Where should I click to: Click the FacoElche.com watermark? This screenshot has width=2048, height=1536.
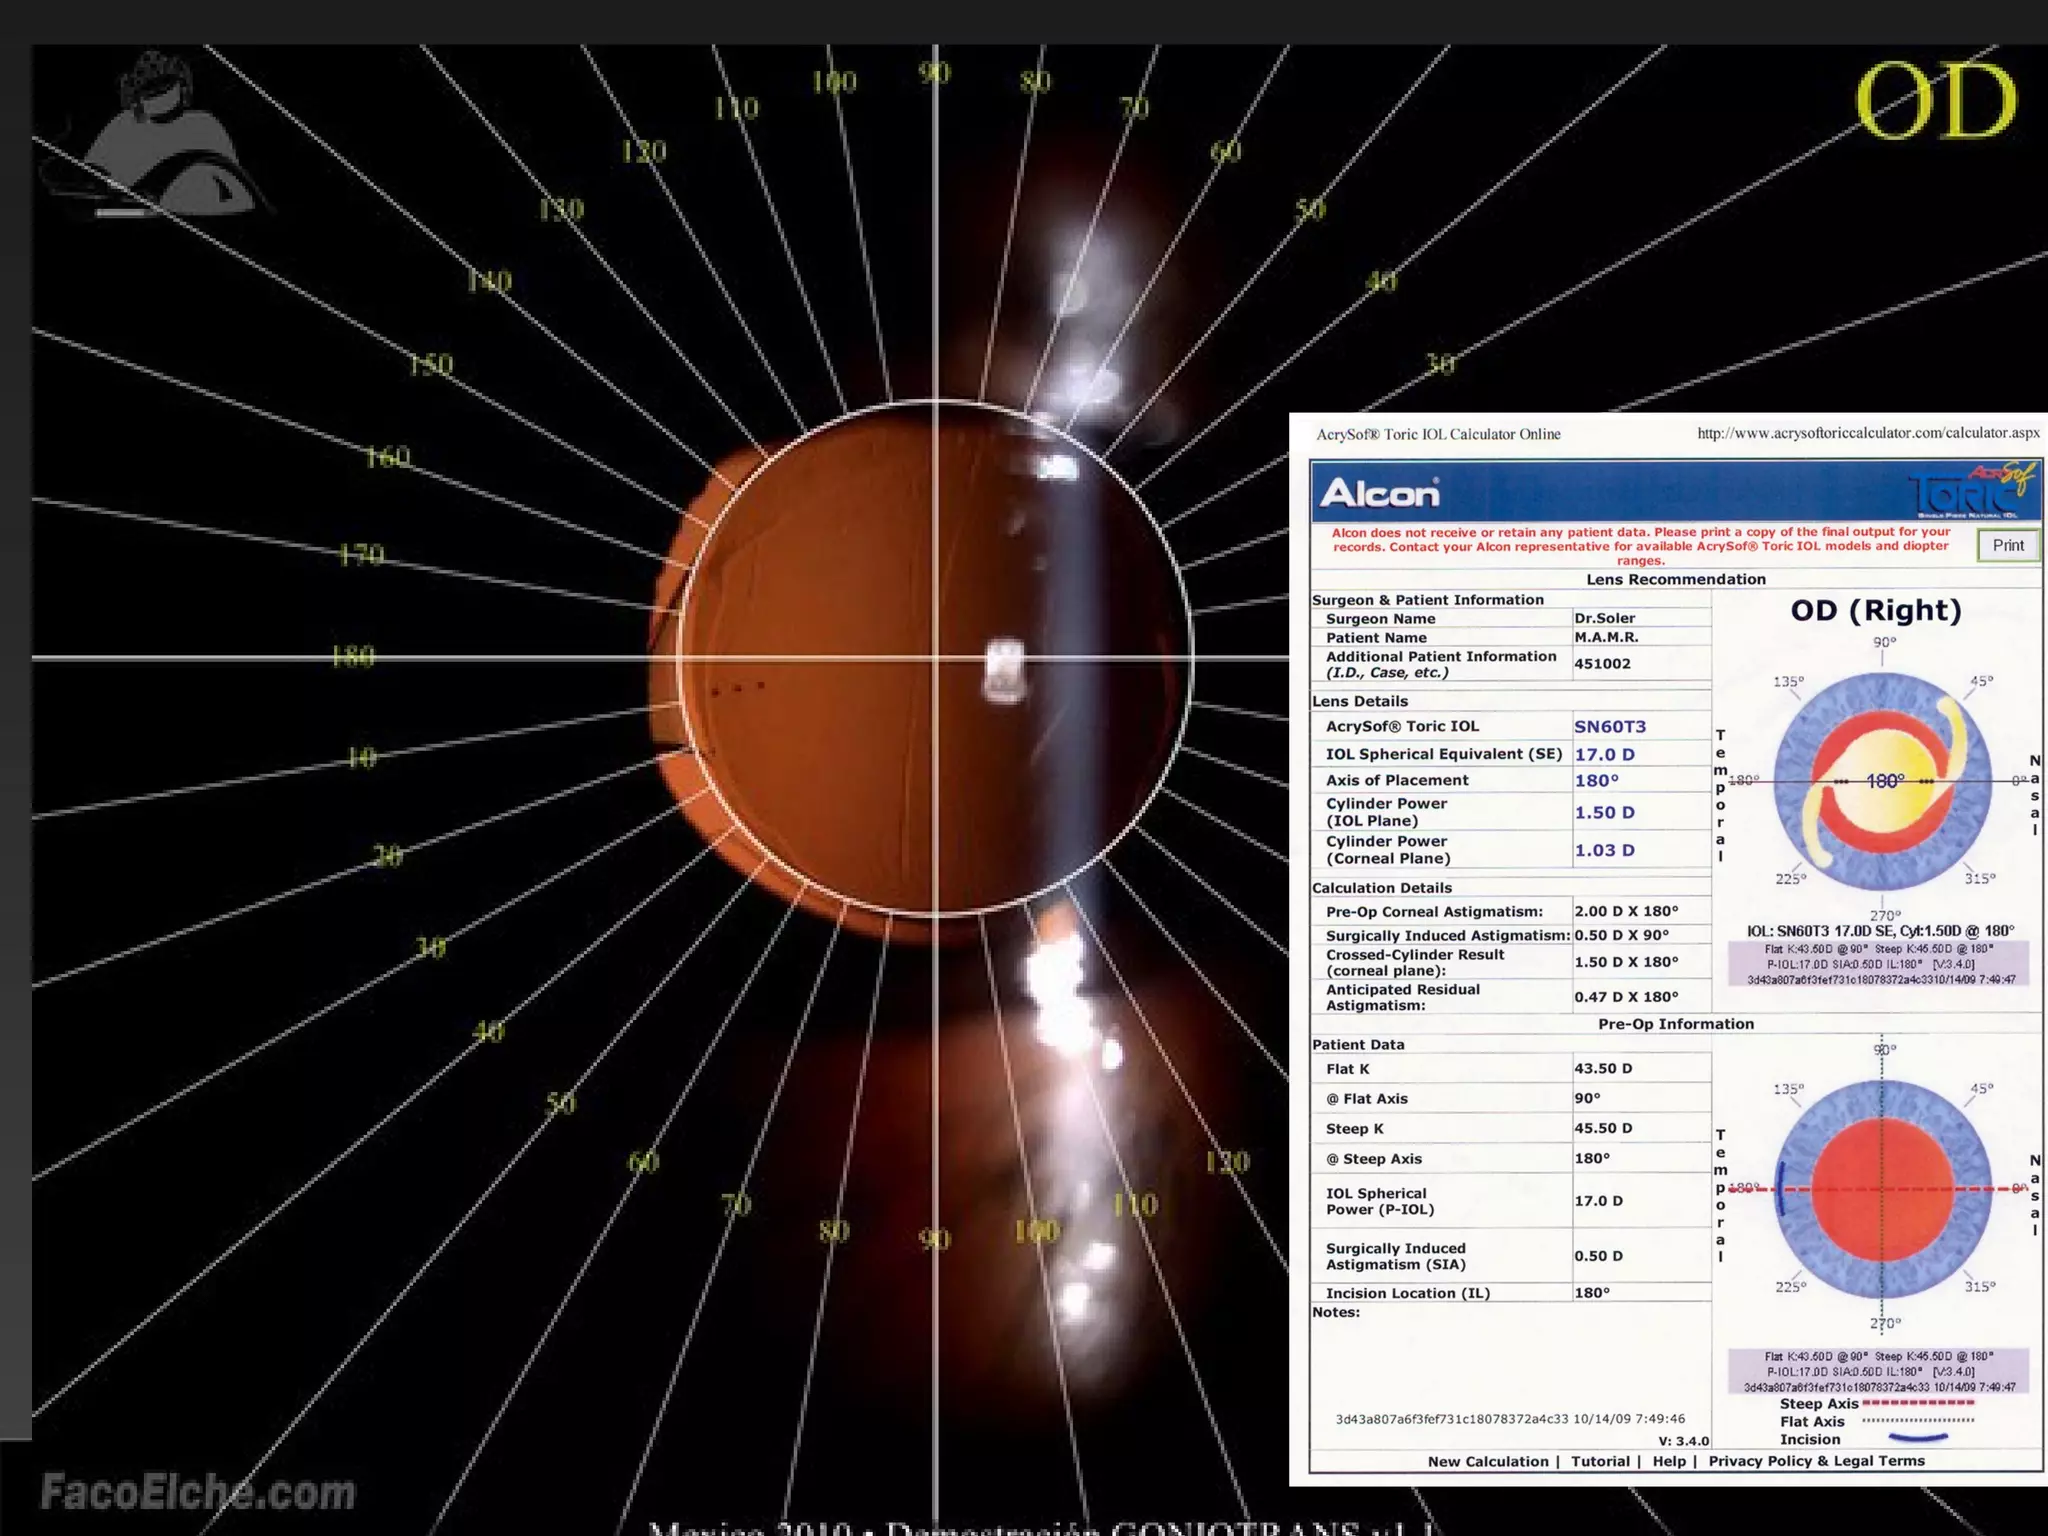[198, 1492]
